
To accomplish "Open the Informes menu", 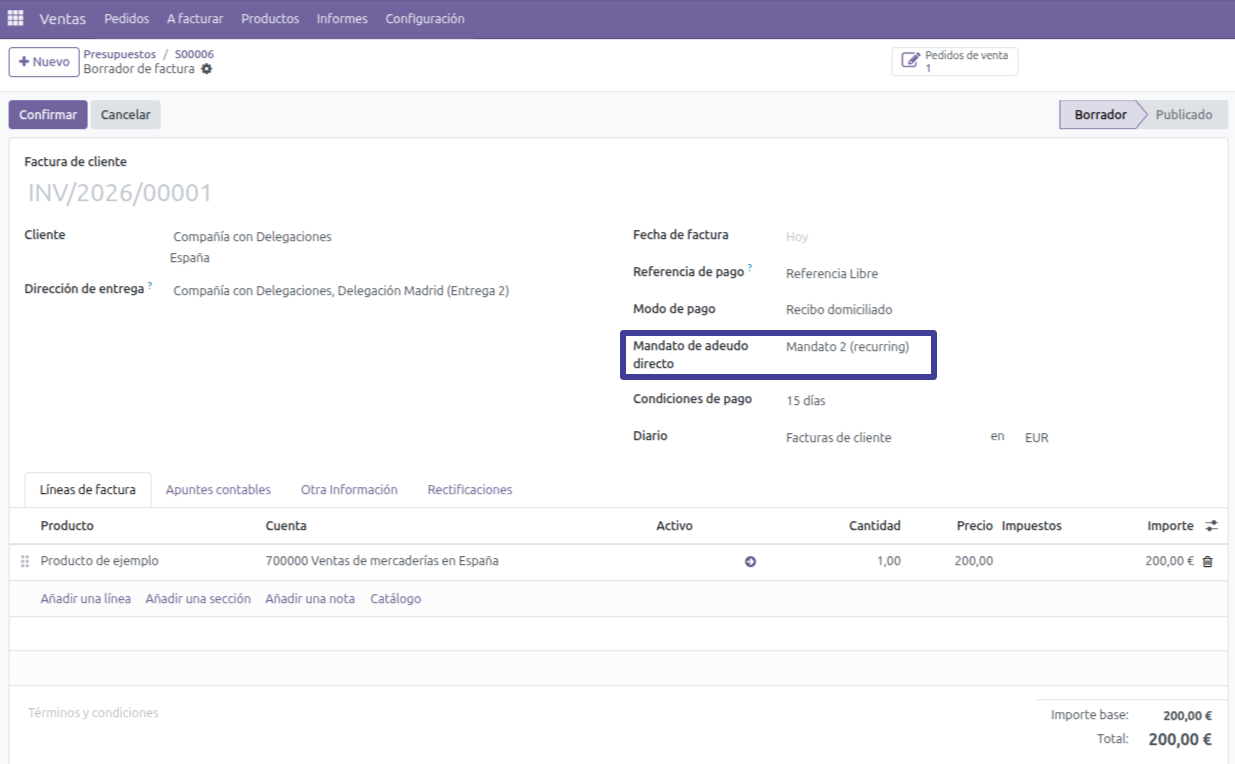I will [342, 19].
